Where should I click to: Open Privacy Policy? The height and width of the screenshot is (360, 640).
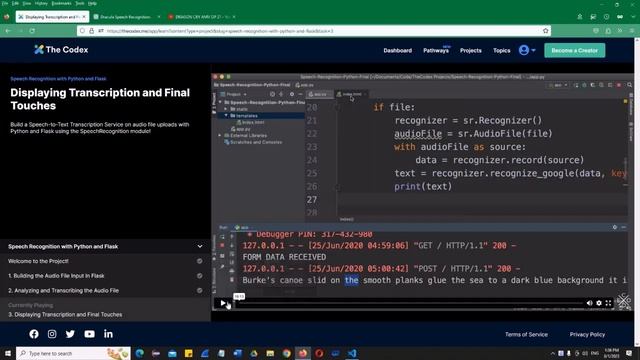(587, 334)
